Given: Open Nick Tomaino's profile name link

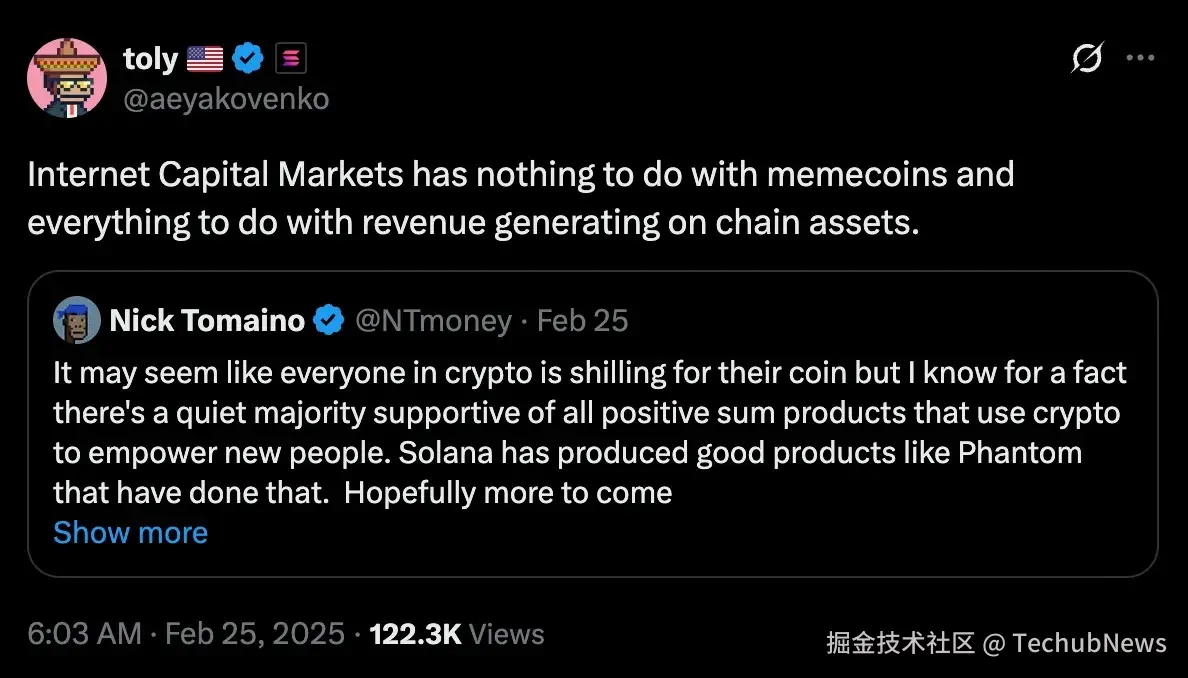Looking at the screenshot, I should pyautogui.click(x=207, y=320).
